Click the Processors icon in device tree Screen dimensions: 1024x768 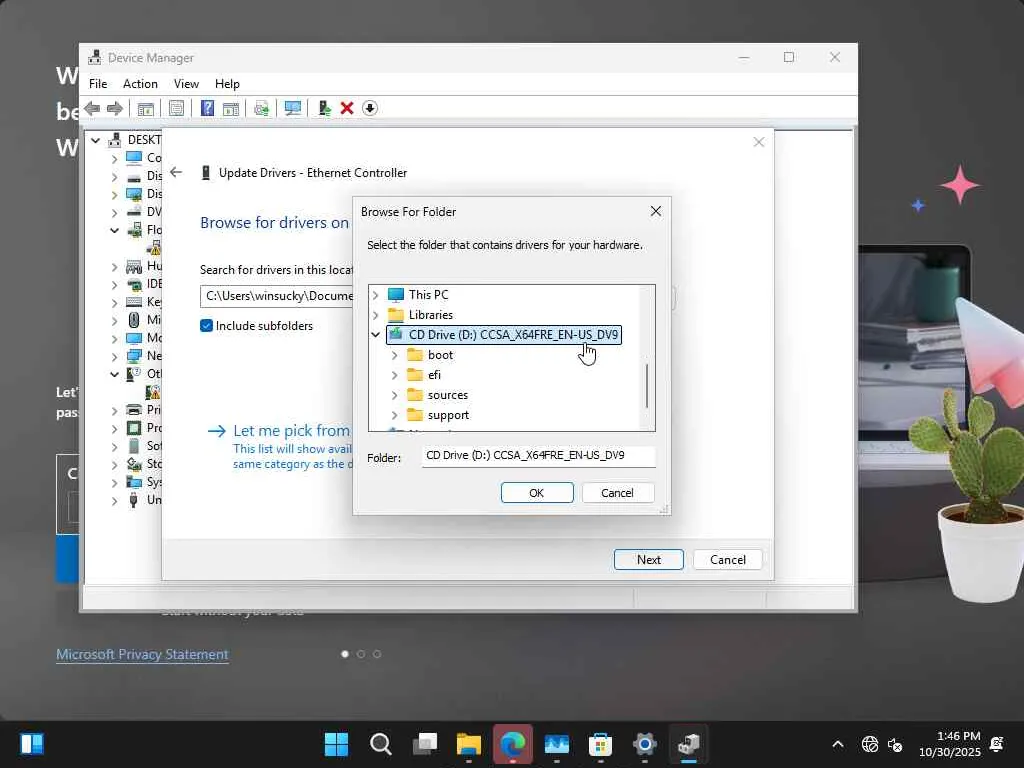pos(134,428)
